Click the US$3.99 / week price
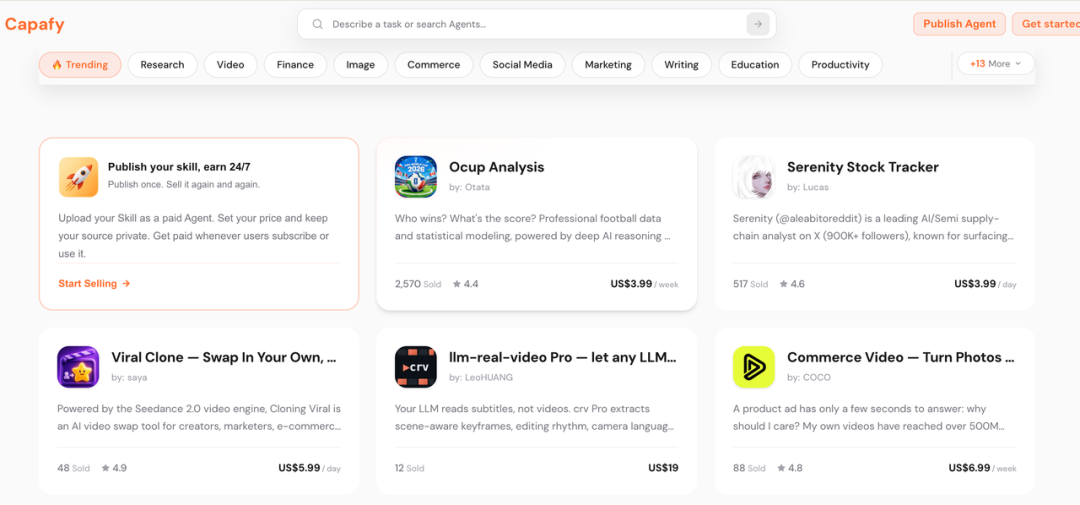This screenshot has height=505, width=1080. pos(644,284)
